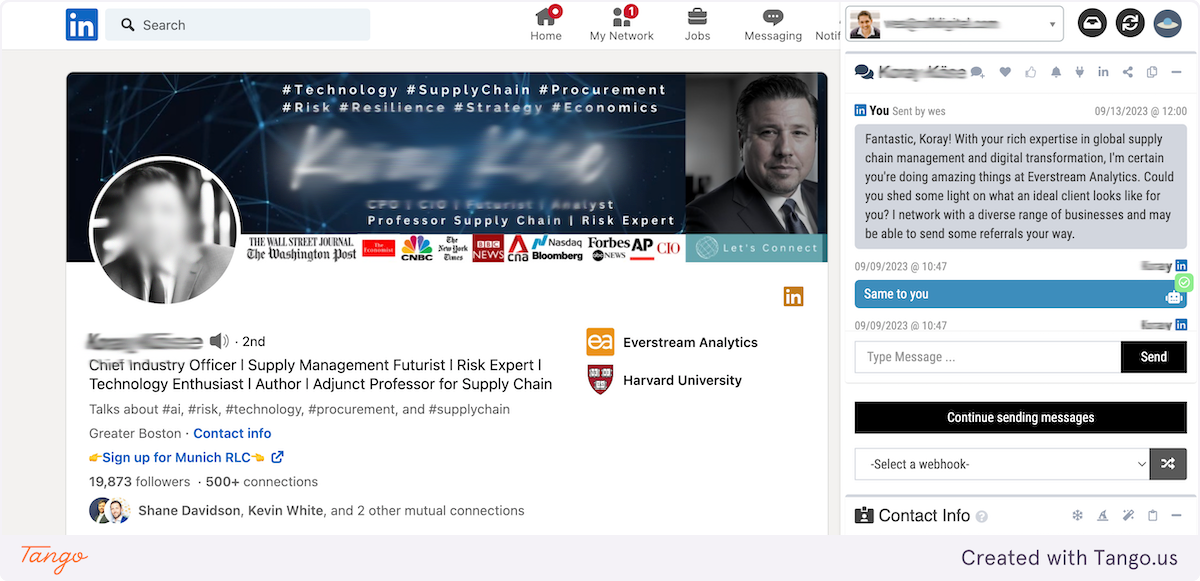Click the webhook shuffle button
Image resolution: width=1200 pixels, height=581 pixels.
(1169, 464)
